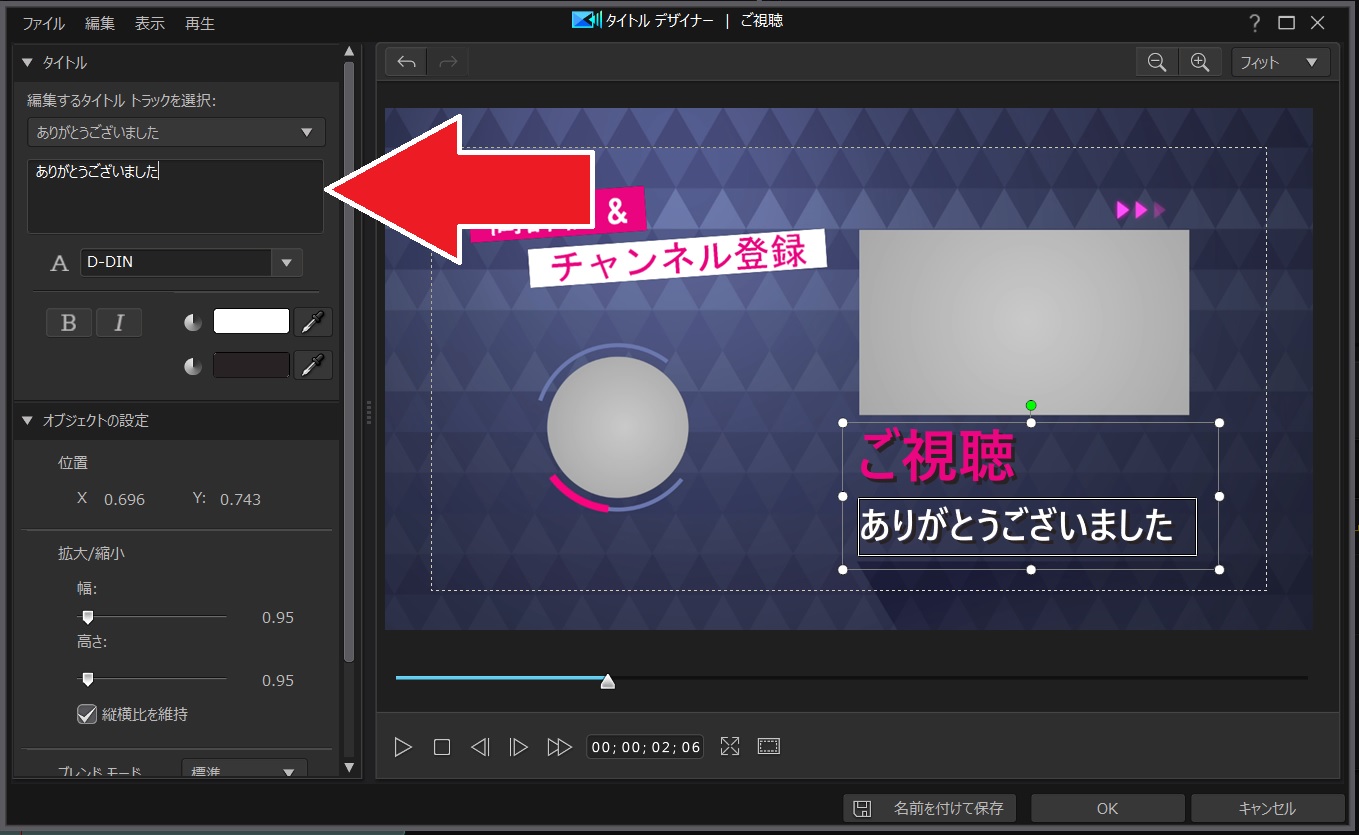Click the Y position value 0.743
The width and height of the screenshot is (1359, 835).
point(241,499)
